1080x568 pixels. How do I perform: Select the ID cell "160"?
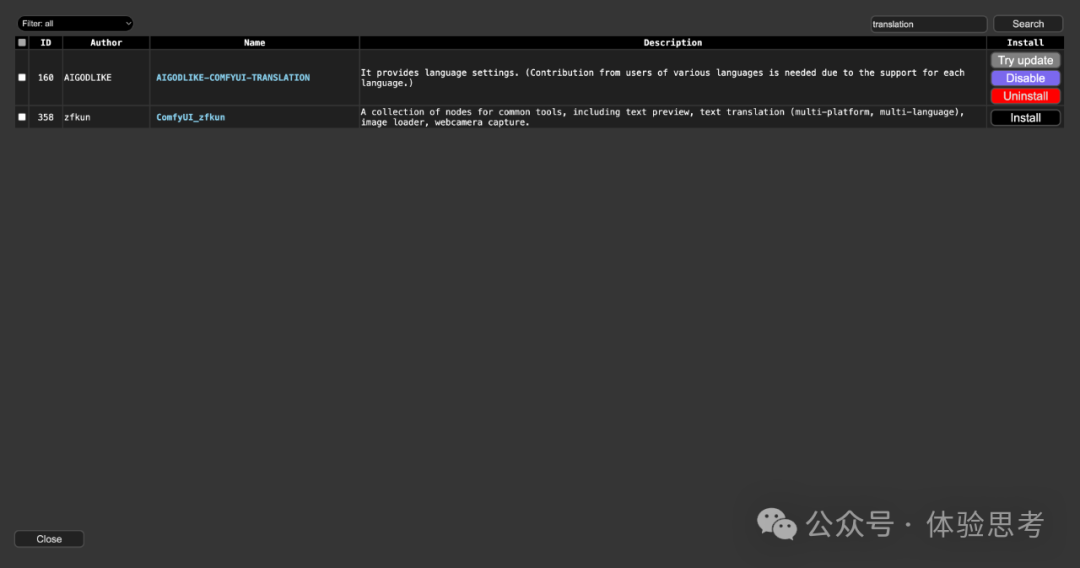tap(45, 78)
